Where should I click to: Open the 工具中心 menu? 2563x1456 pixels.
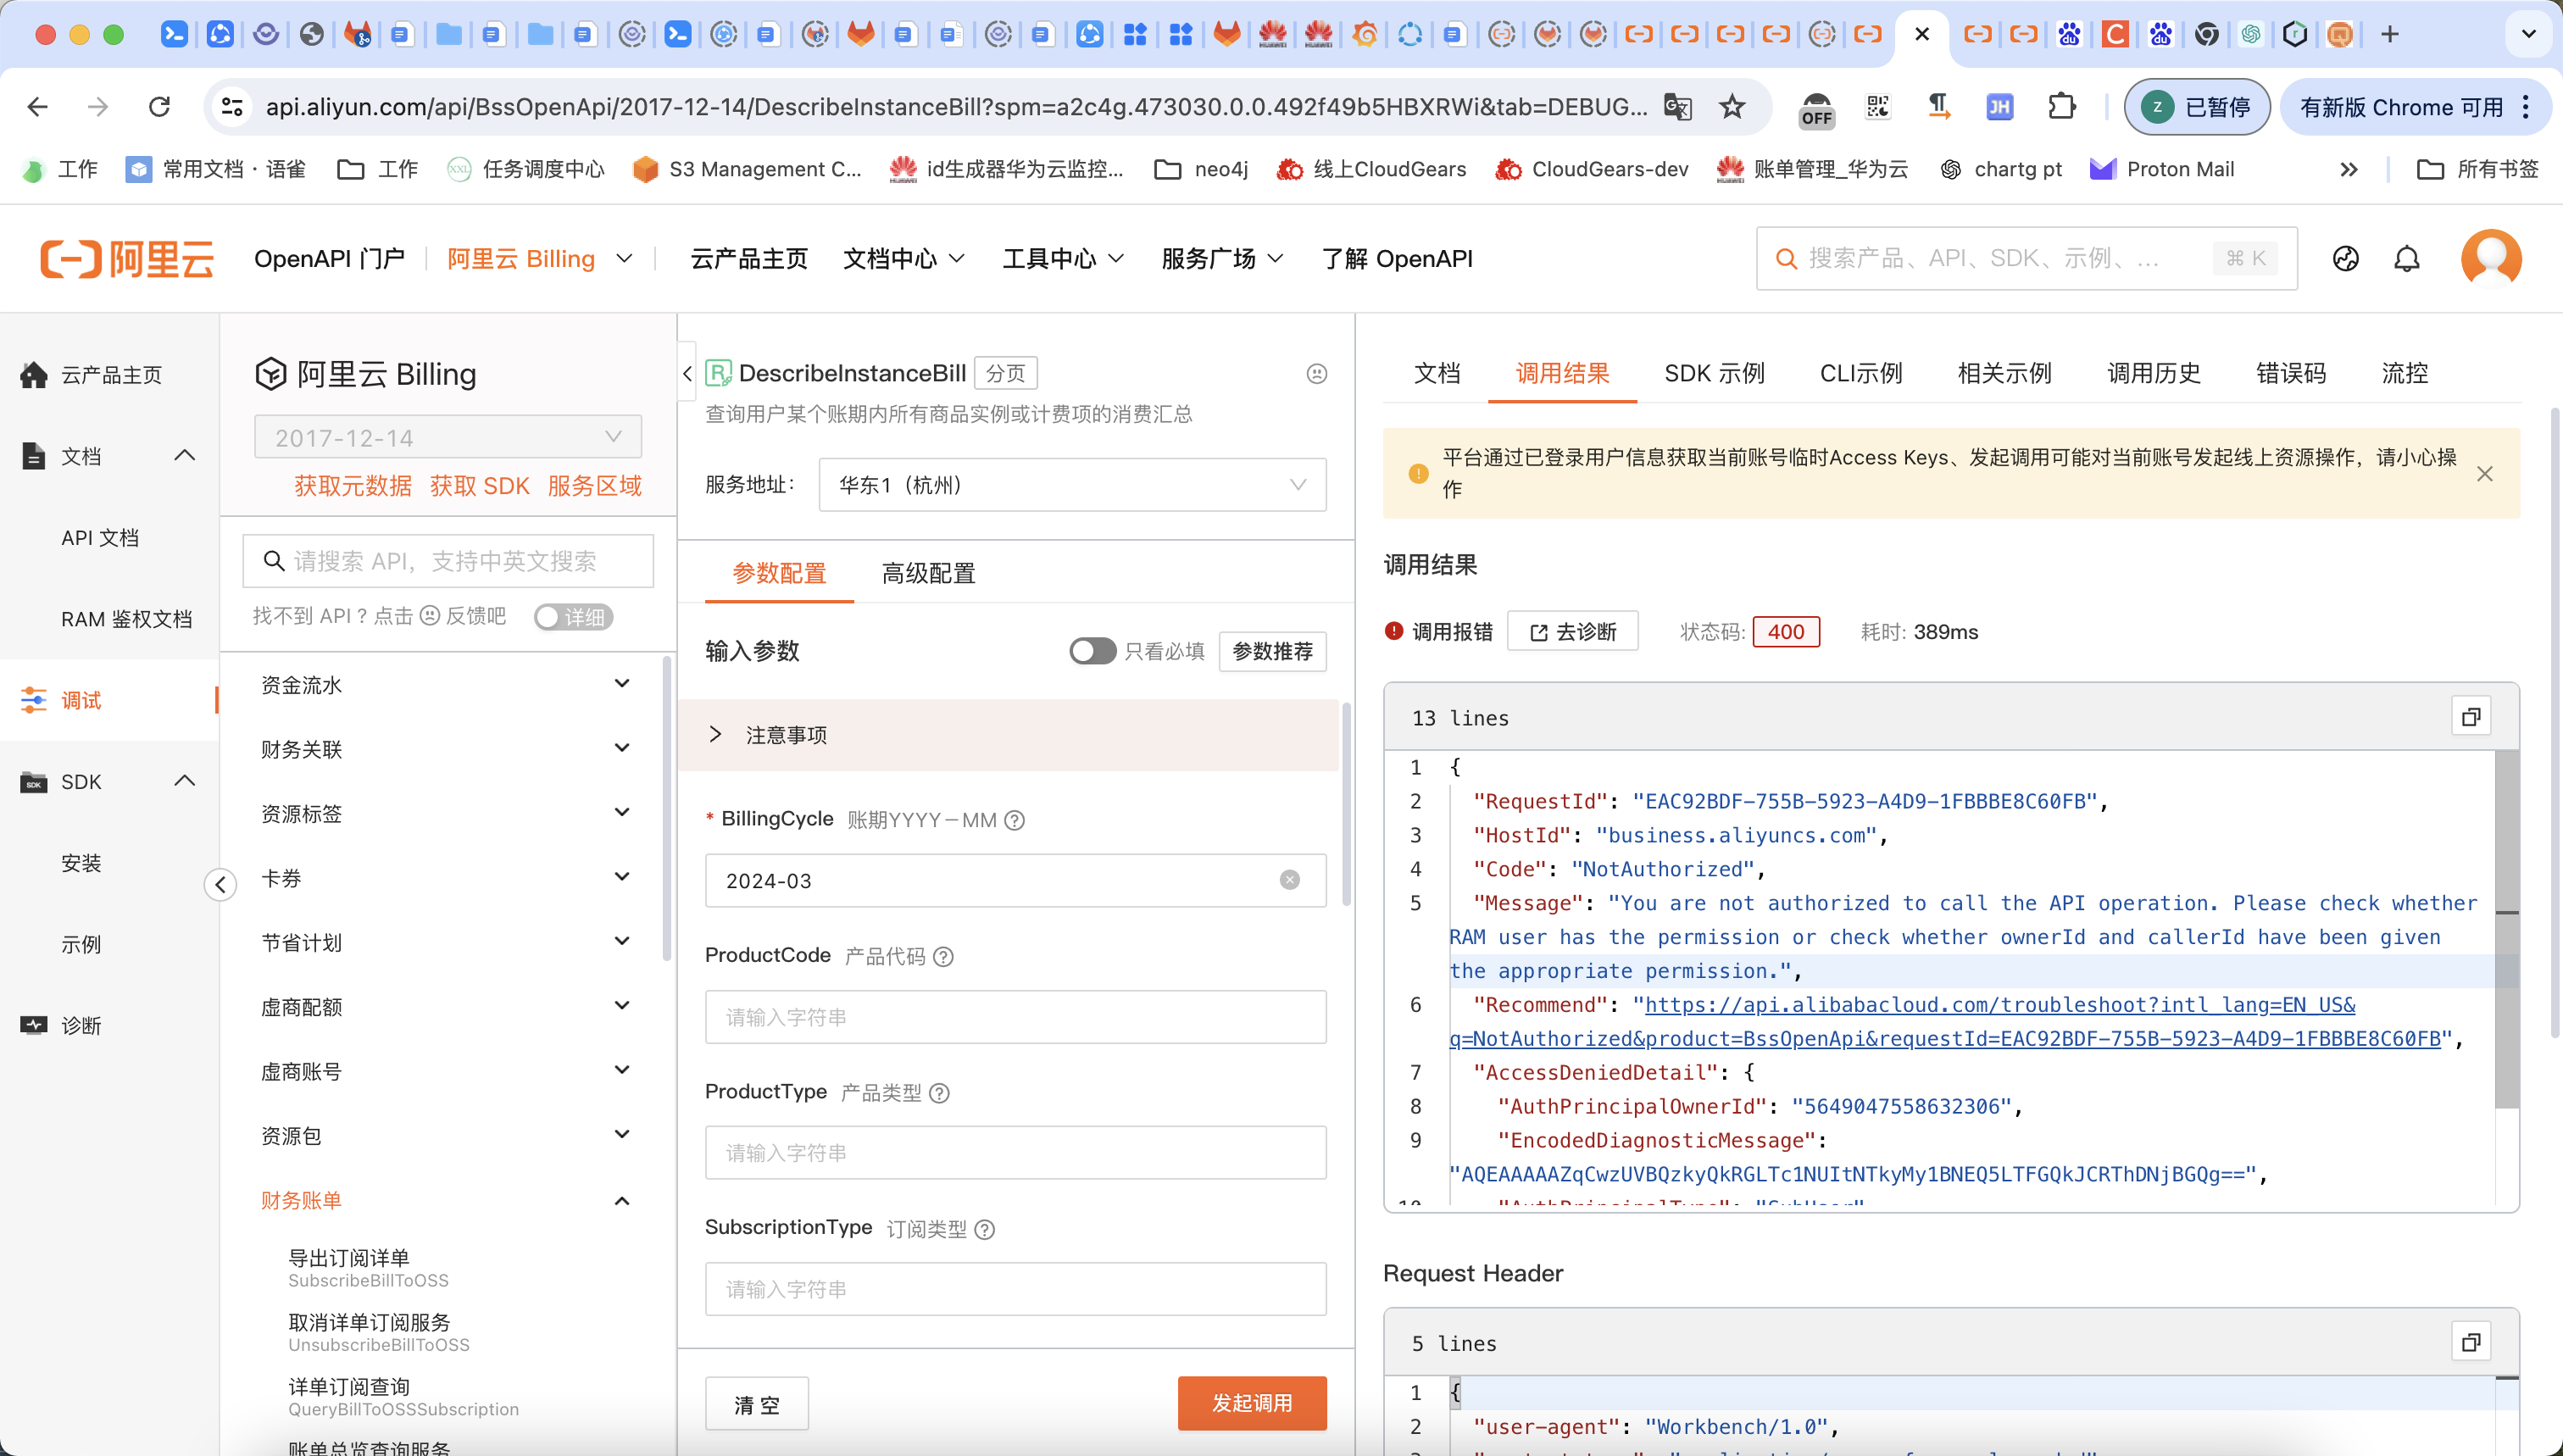(1063, 259)
